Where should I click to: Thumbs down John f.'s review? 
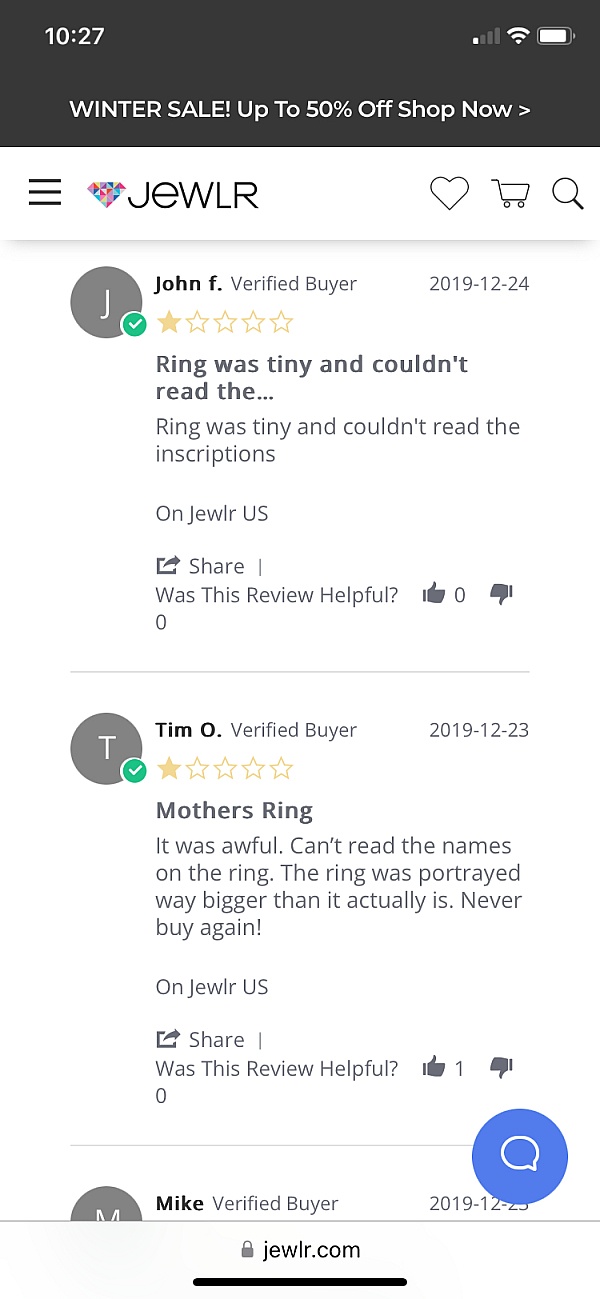(501, 595)
